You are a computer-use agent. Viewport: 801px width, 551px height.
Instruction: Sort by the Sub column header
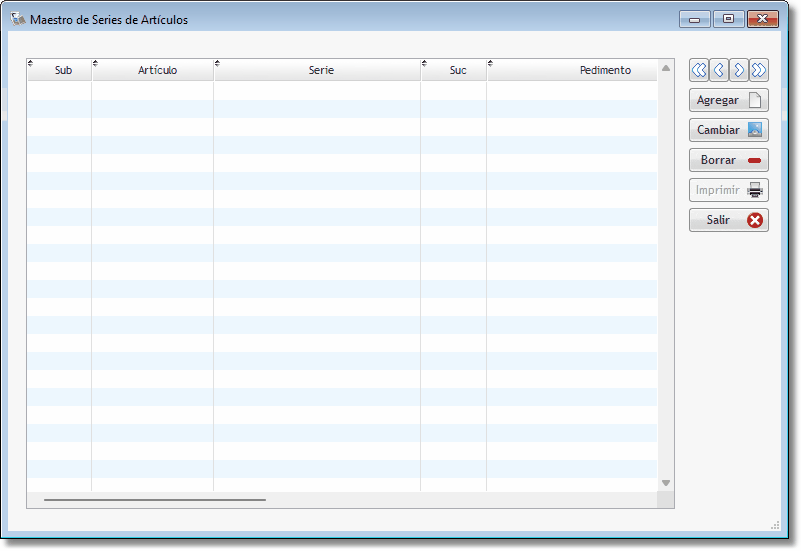(63, 70)
